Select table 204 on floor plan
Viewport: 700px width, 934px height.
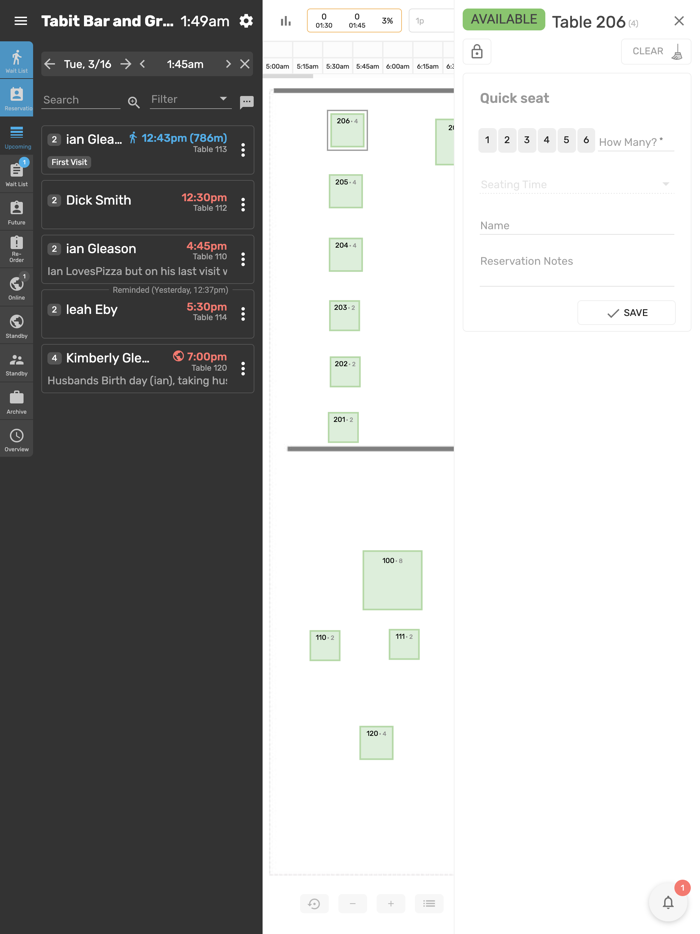point(346,254)
